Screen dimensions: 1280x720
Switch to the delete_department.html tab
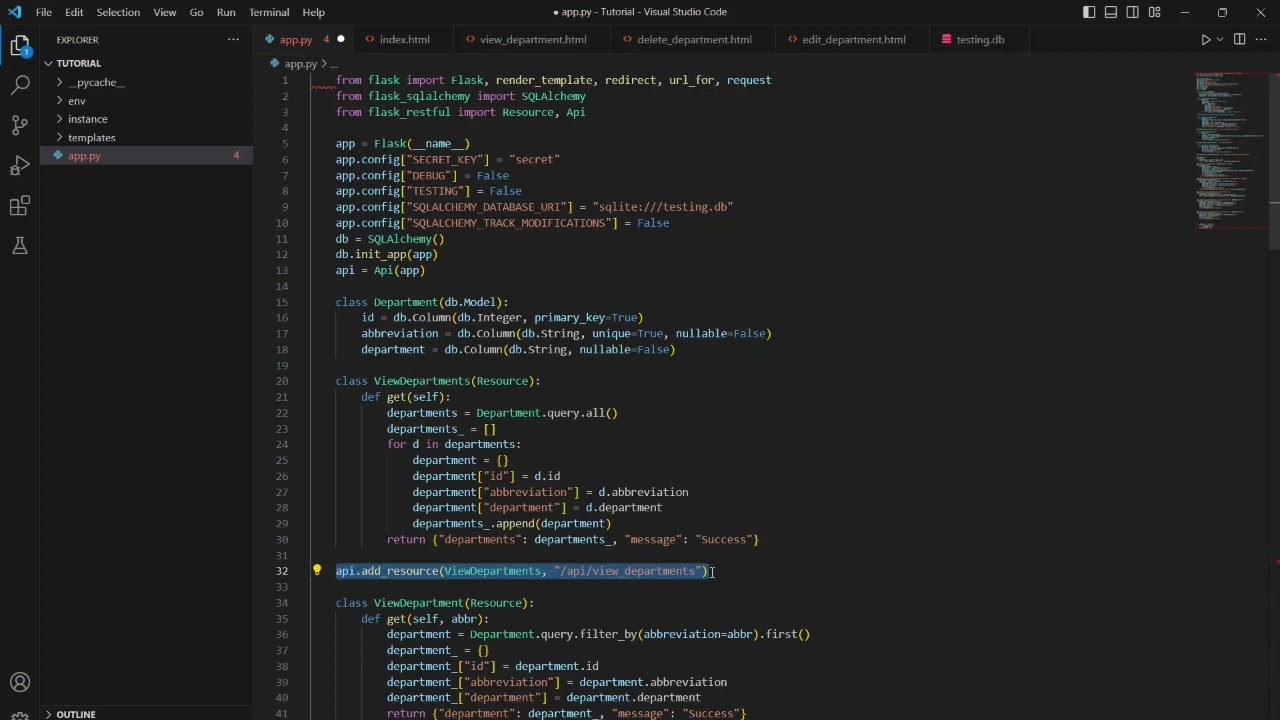tap(694, 40)
